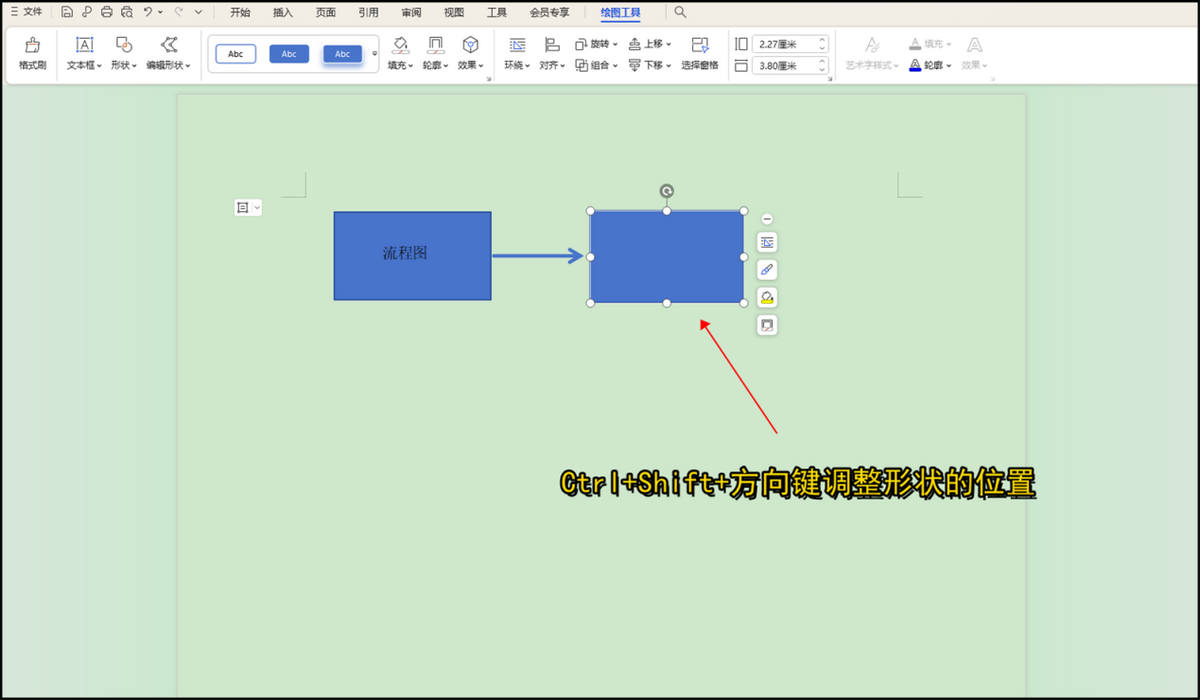Click the 组合 group button

(596, 65)
